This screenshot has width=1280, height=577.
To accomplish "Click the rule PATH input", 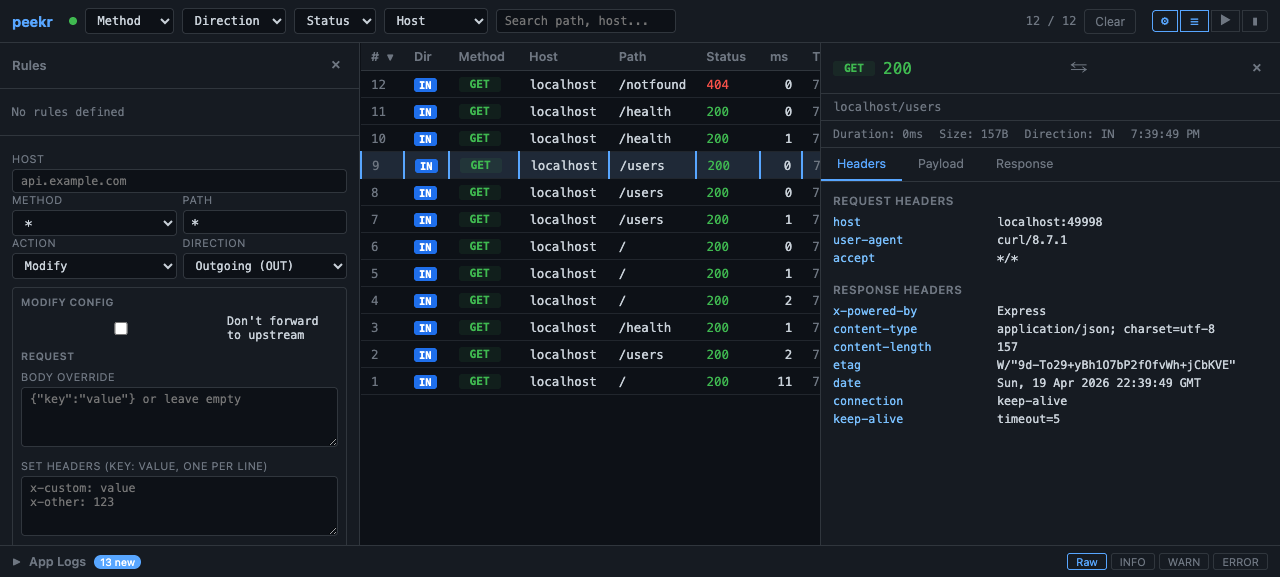I will click(x=265, y=223).
